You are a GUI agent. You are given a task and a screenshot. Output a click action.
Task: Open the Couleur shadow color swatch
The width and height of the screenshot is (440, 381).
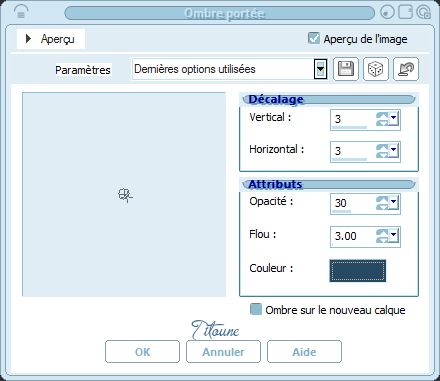[358, 271]
